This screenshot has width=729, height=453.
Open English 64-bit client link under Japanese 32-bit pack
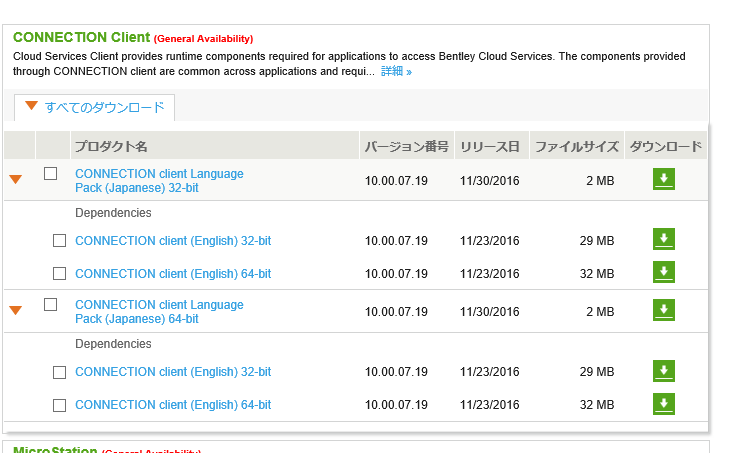173,274
